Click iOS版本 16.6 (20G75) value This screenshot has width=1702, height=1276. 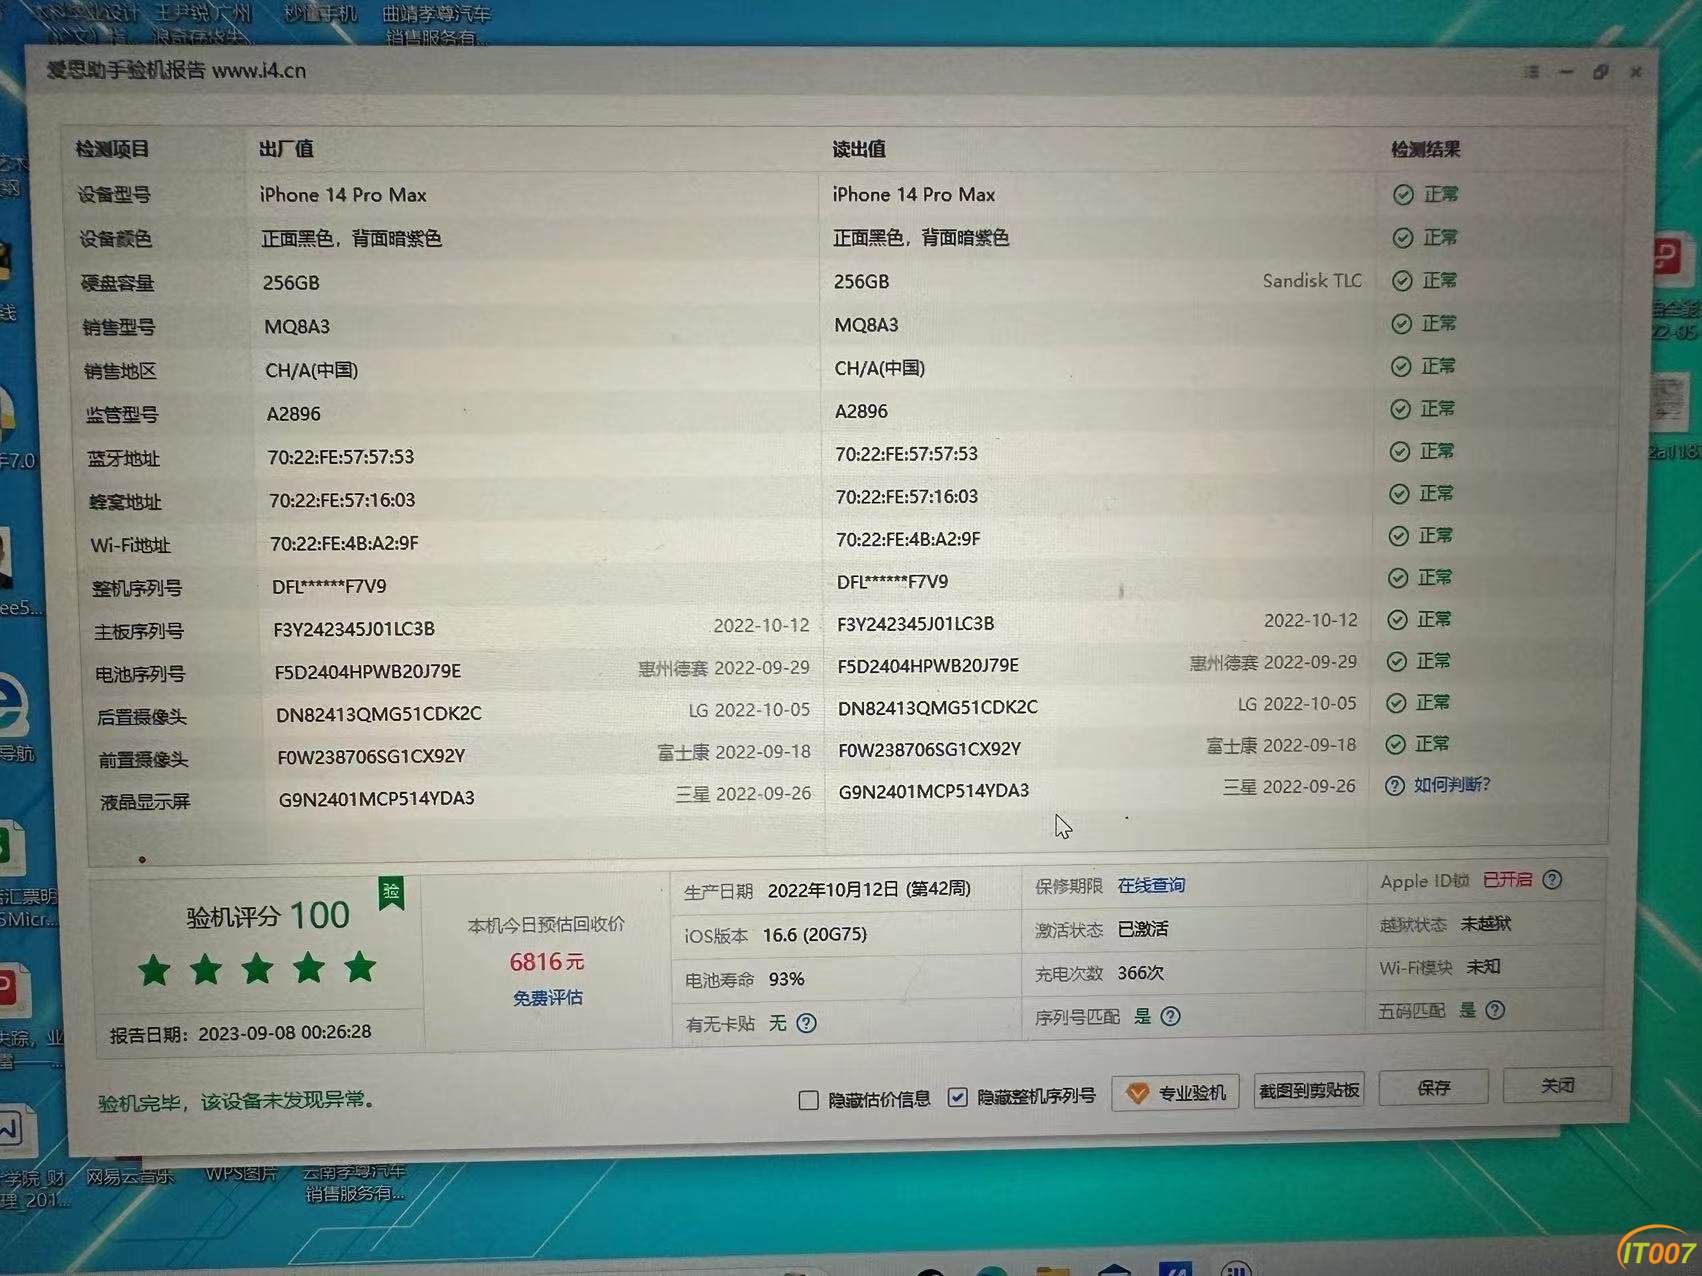814,935
